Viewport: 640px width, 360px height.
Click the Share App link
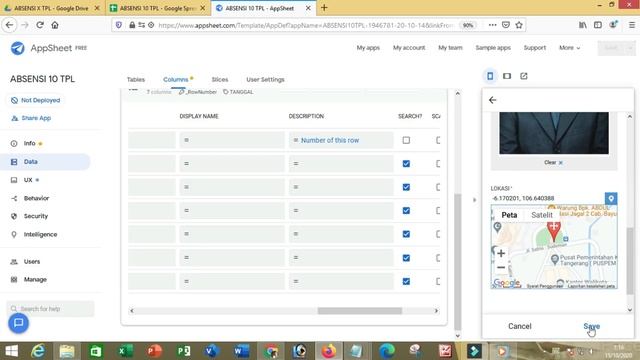tap(31, 118)
